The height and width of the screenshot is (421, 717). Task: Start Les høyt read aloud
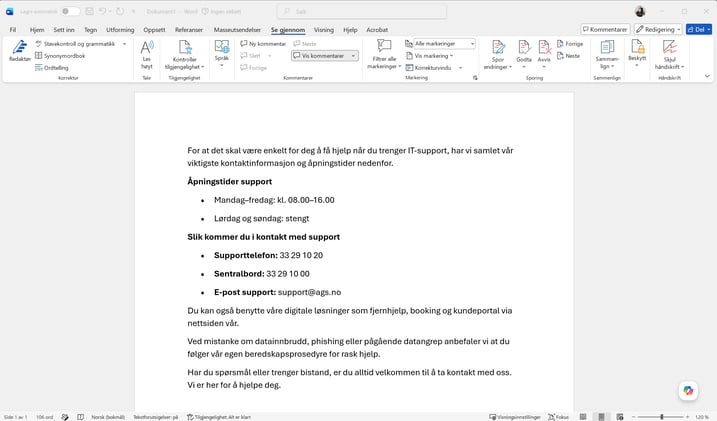point(147,54)
